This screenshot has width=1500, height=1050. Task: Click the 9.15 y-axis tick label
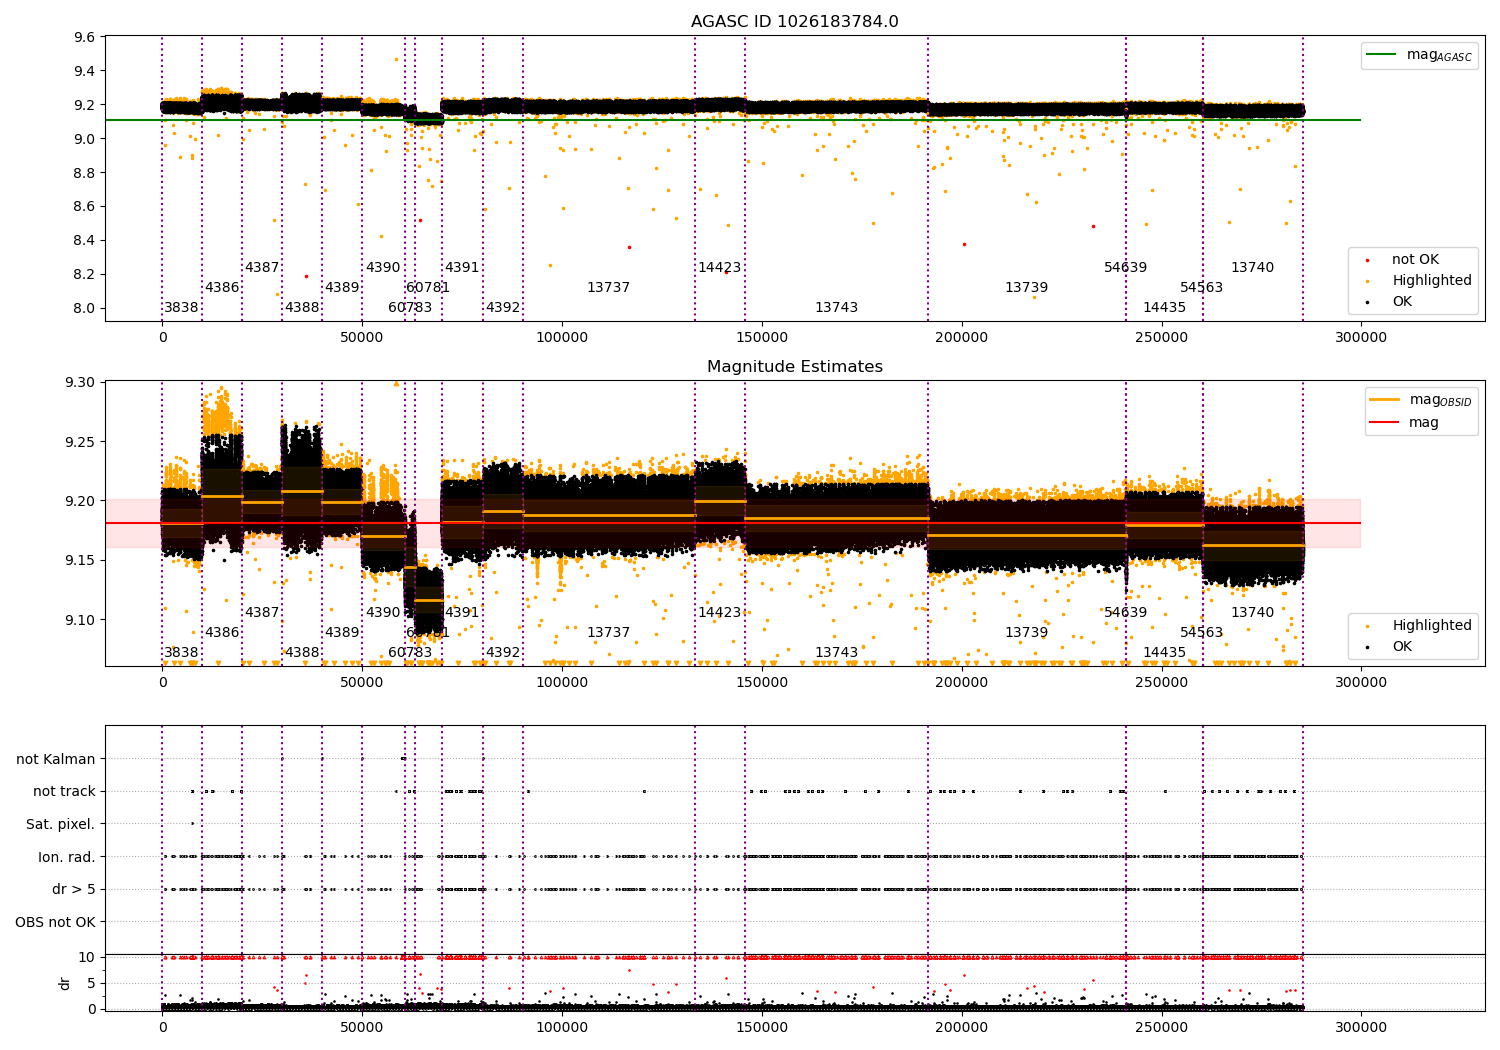(x=81, y=560)
